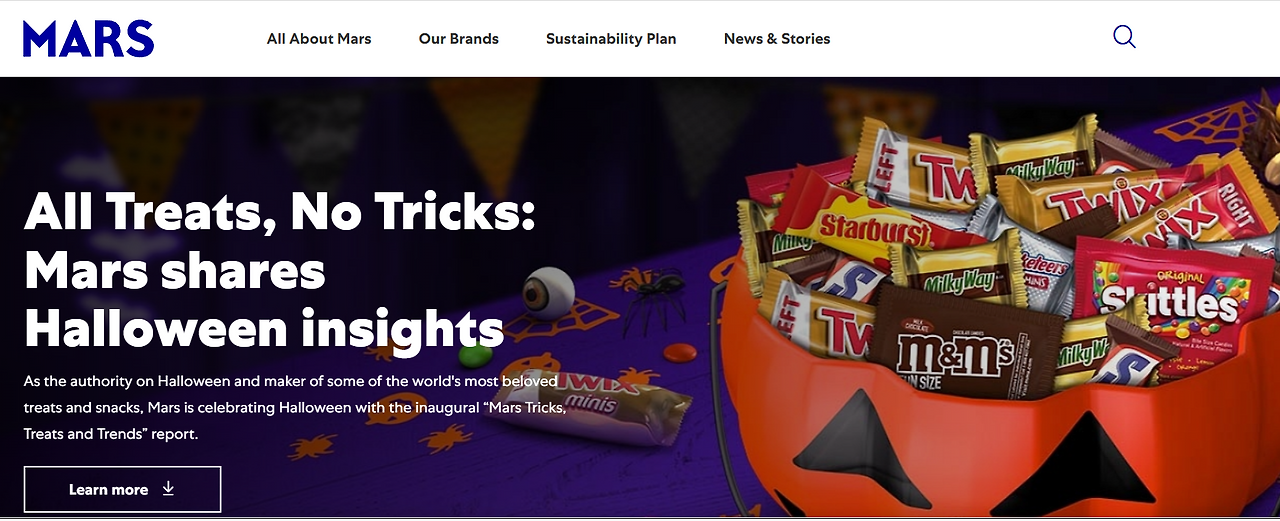
Task: Select Sustainability Plan in the navigation
Action: 611,39
